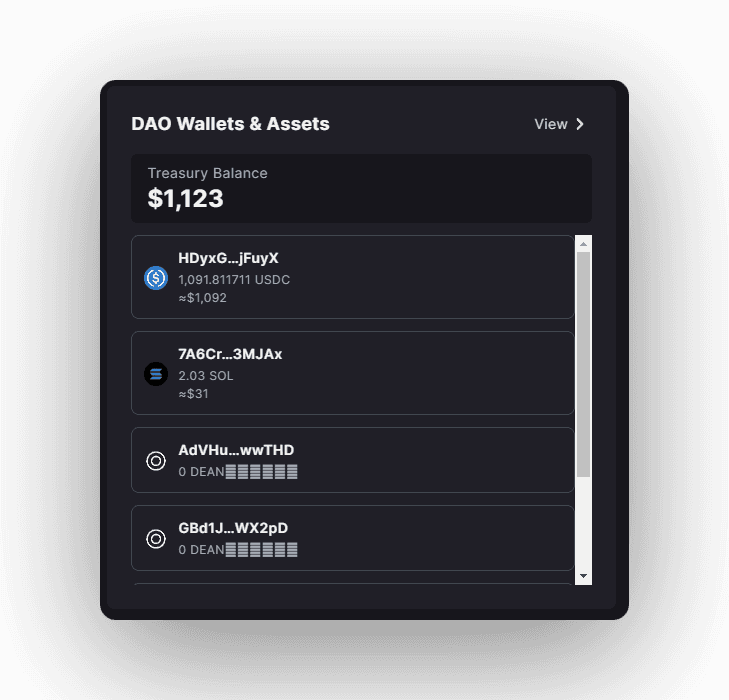Viewport: 729px width, 700px height.
Task: Open the View link
Action: click(x=551, y=124)
